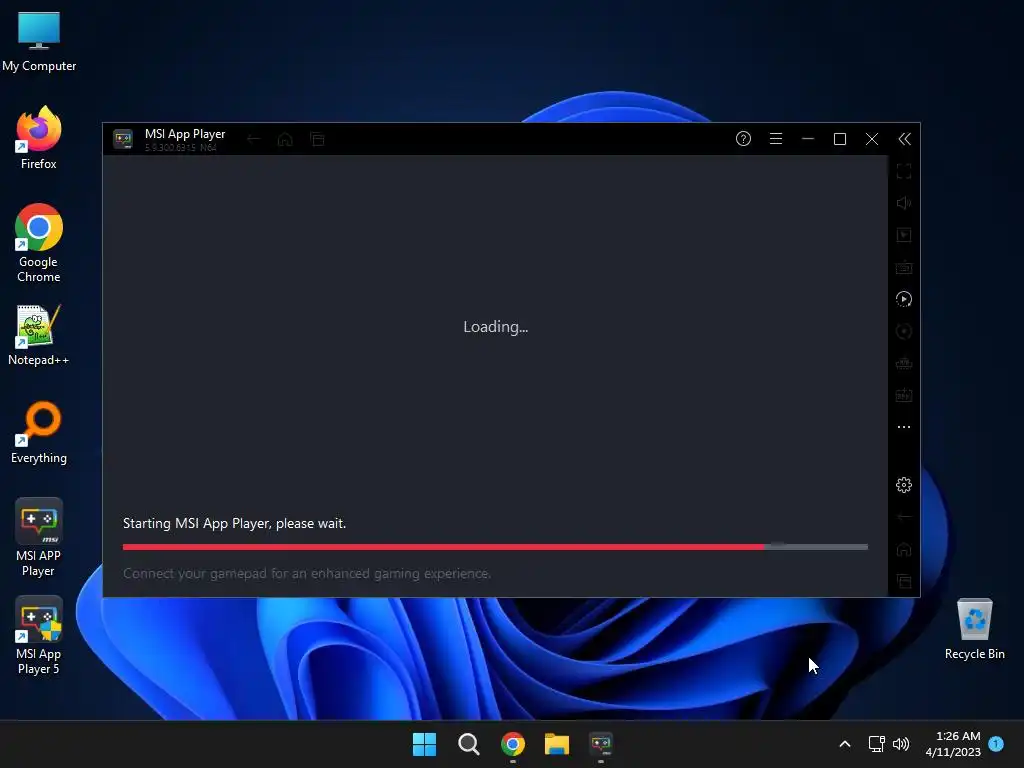The height and width of the screenshot is (768, 1024).
Task: Open the hamburger menu in MSI App Player
Action: pos(776,138)
